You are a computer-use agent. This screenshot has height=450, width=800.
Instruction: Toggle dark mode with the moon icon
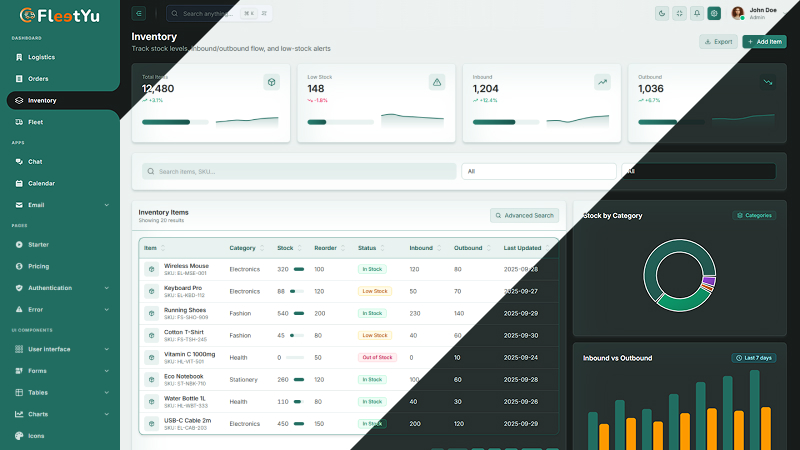tap(662, 13)
